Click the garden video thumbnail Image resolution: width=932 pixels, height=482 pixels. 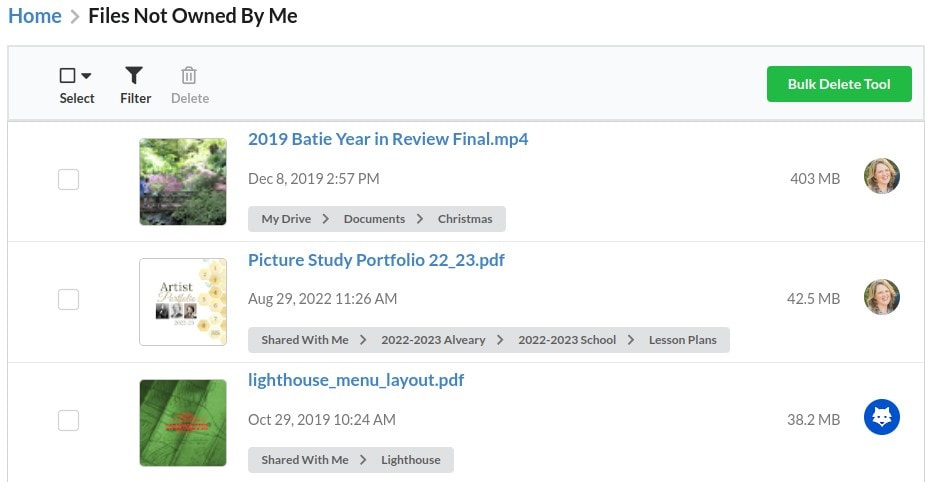point(182,182)
